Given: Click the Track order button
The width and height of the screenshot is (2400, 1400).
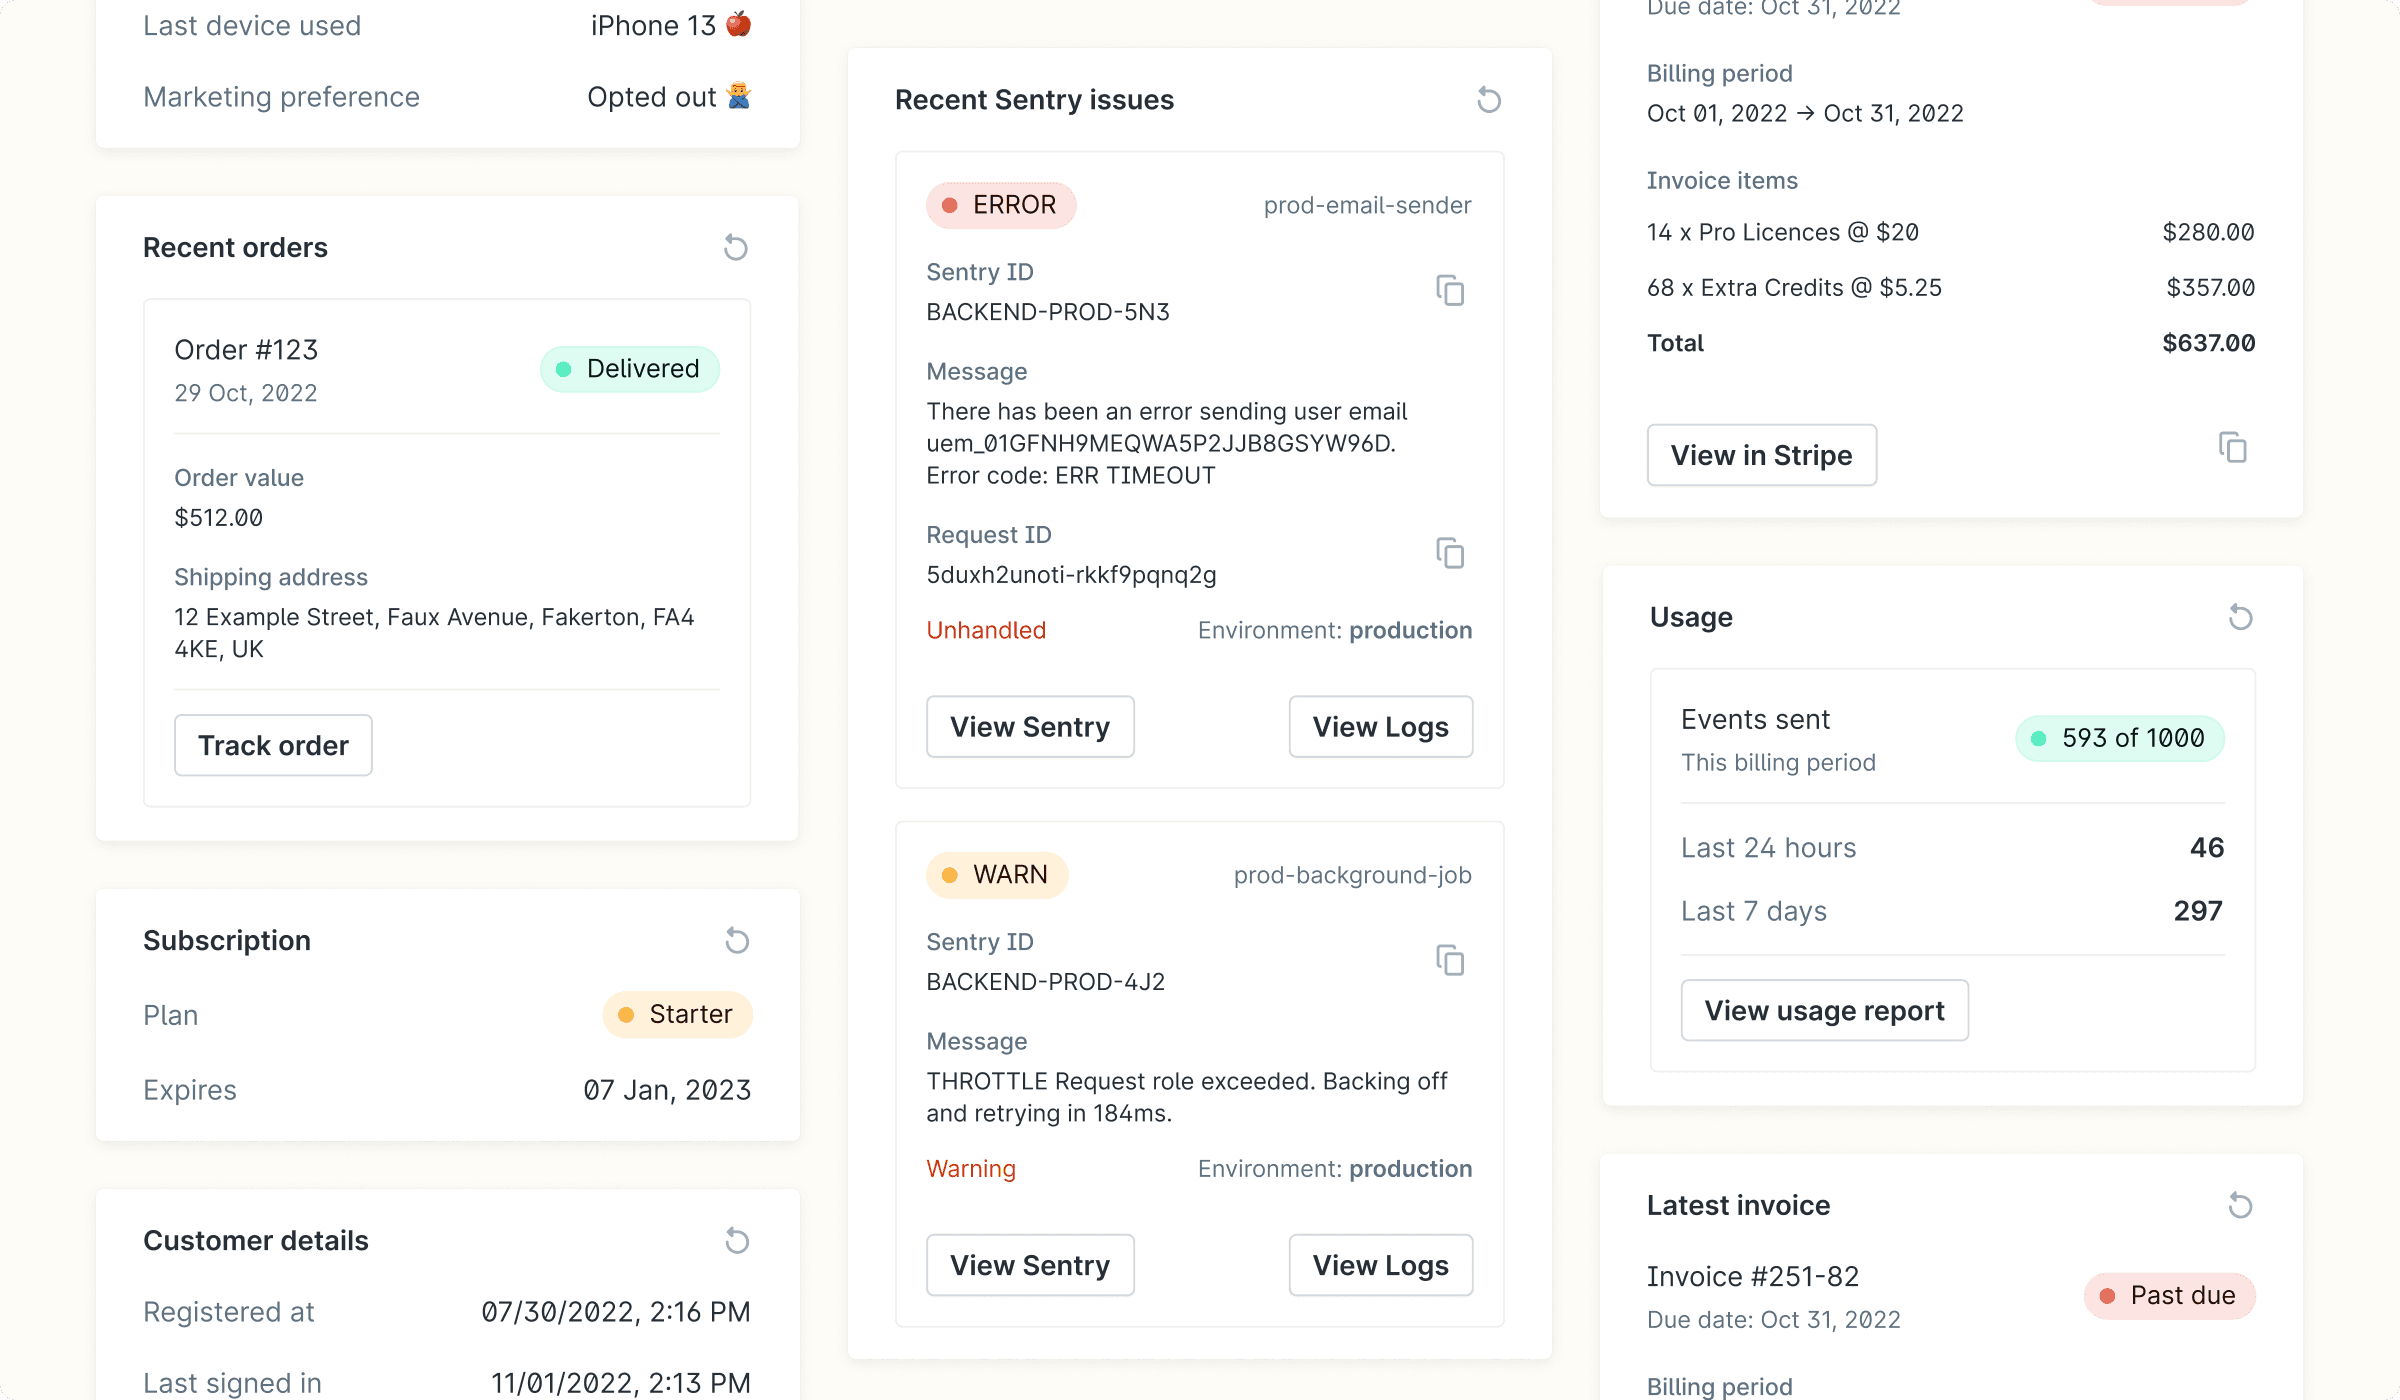Looking at the screenshot, I should (x=273, y=745).
